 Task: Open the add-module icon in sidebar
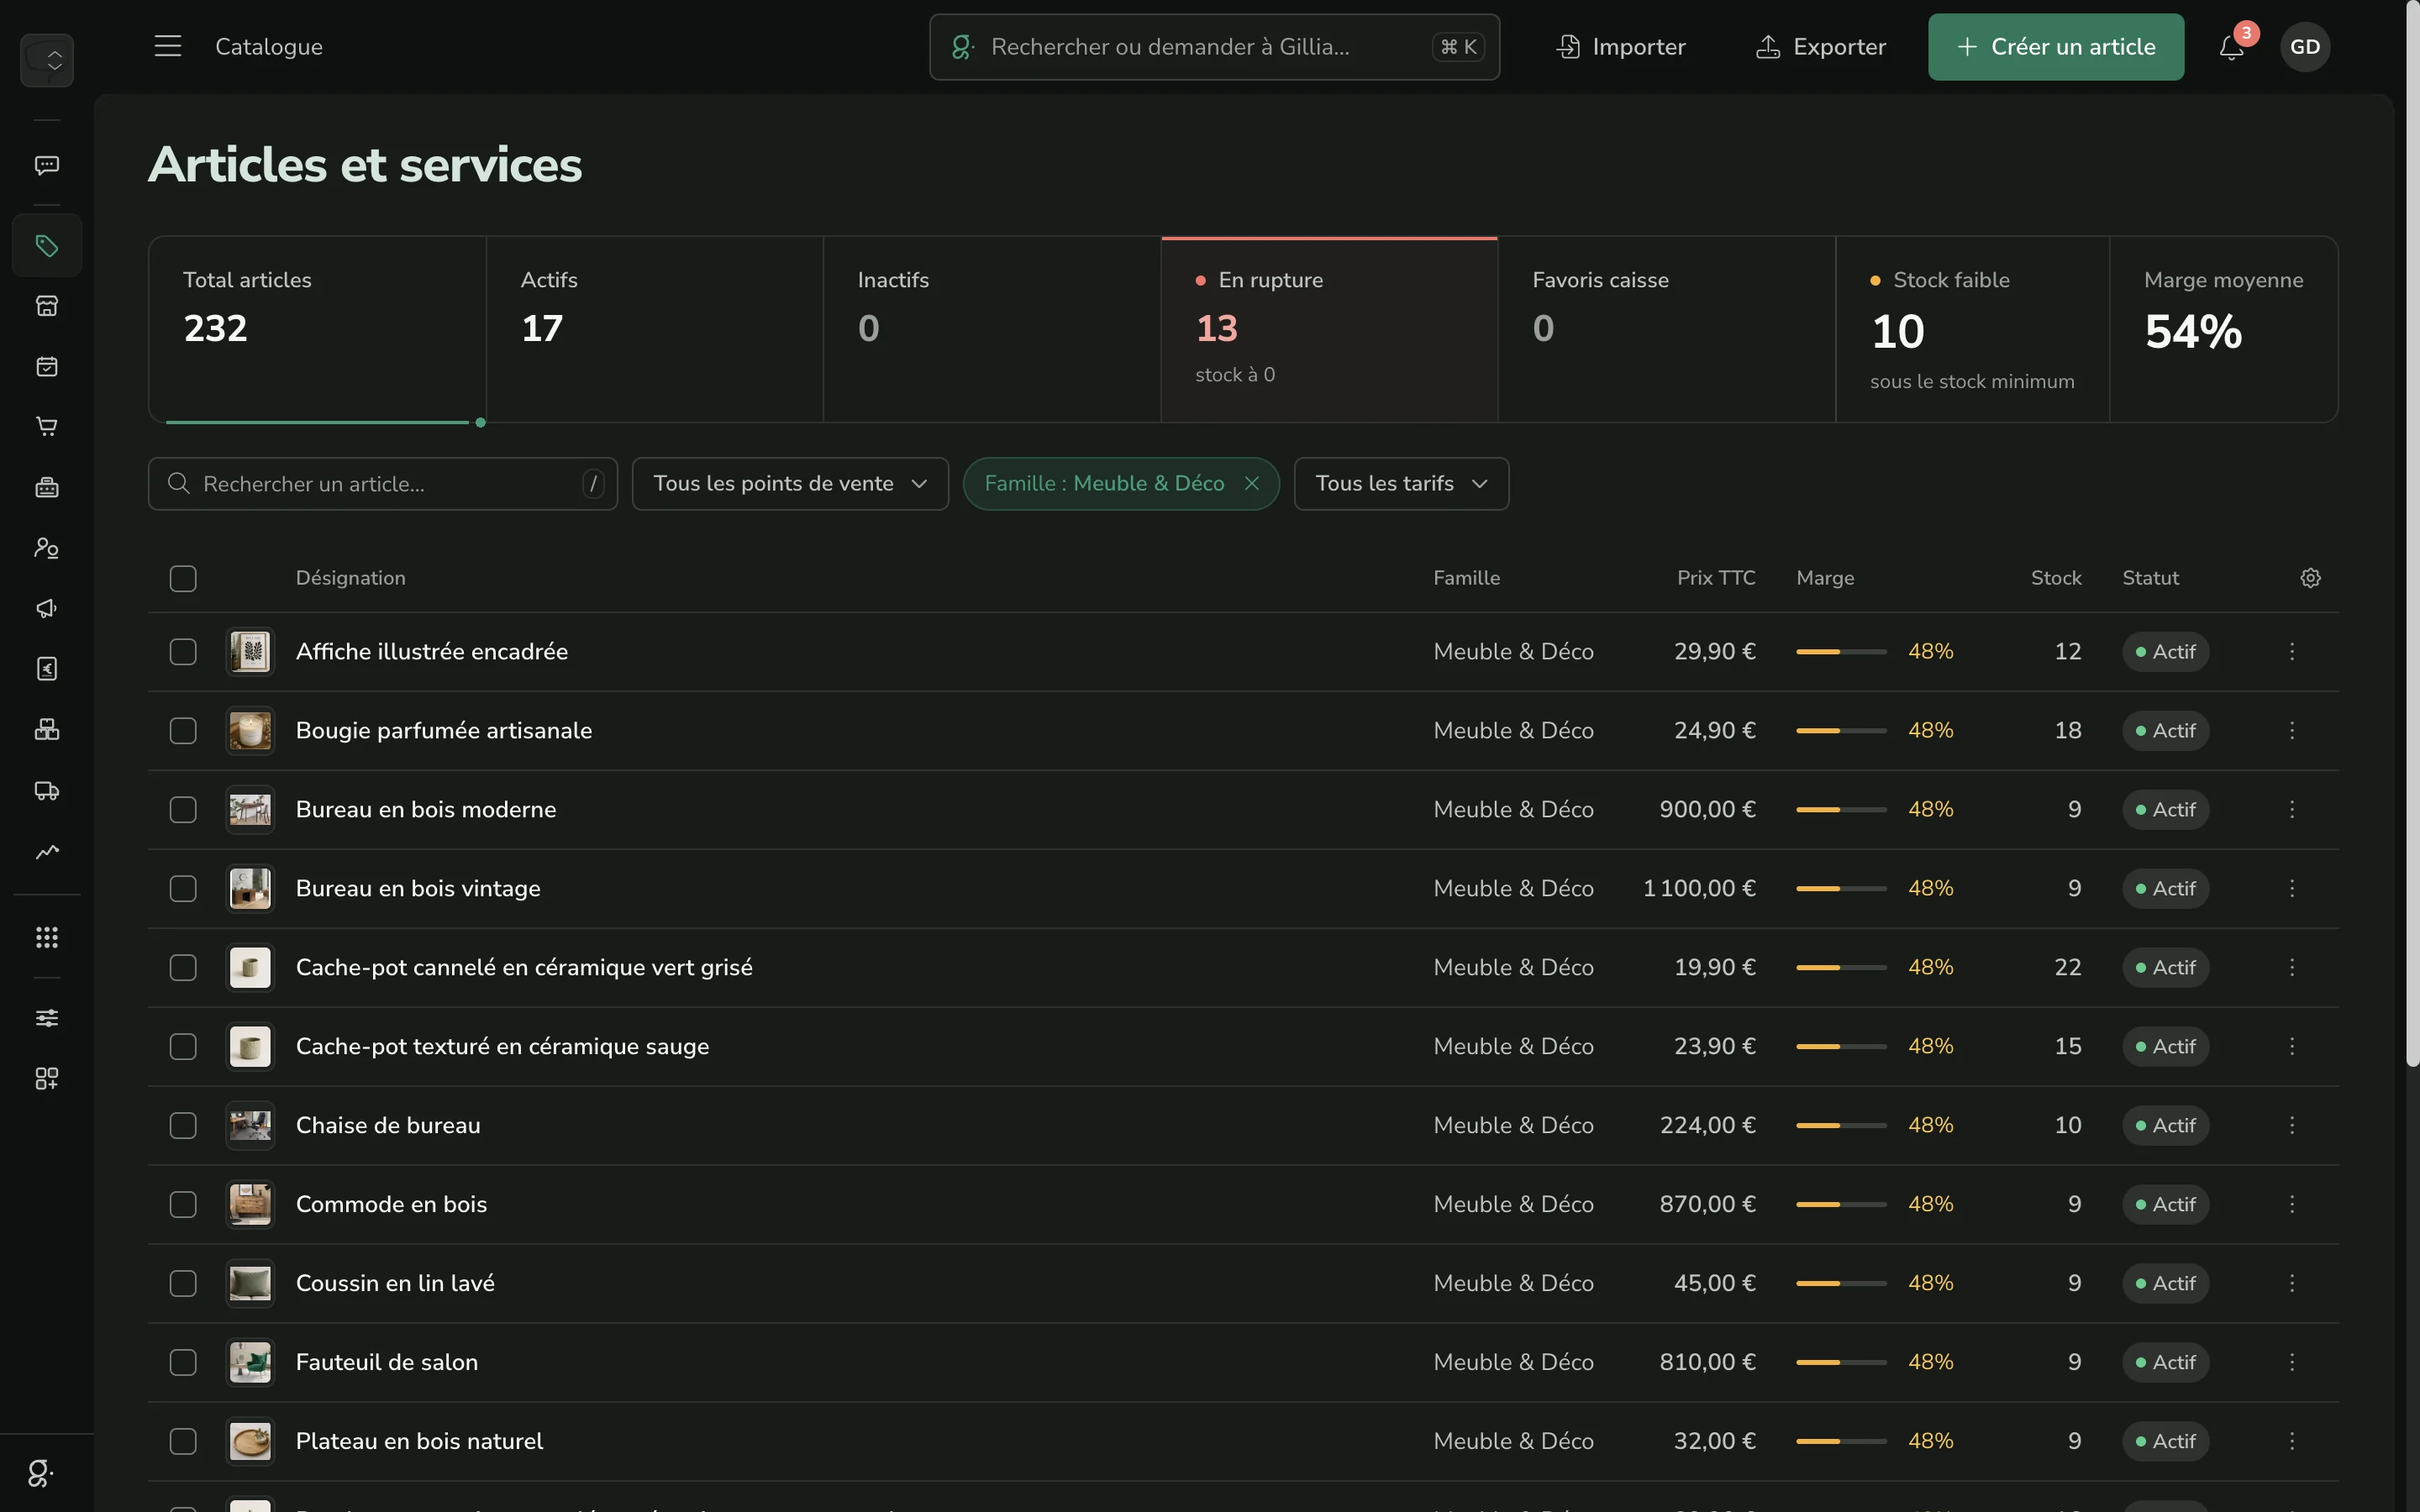(47, 1078)
